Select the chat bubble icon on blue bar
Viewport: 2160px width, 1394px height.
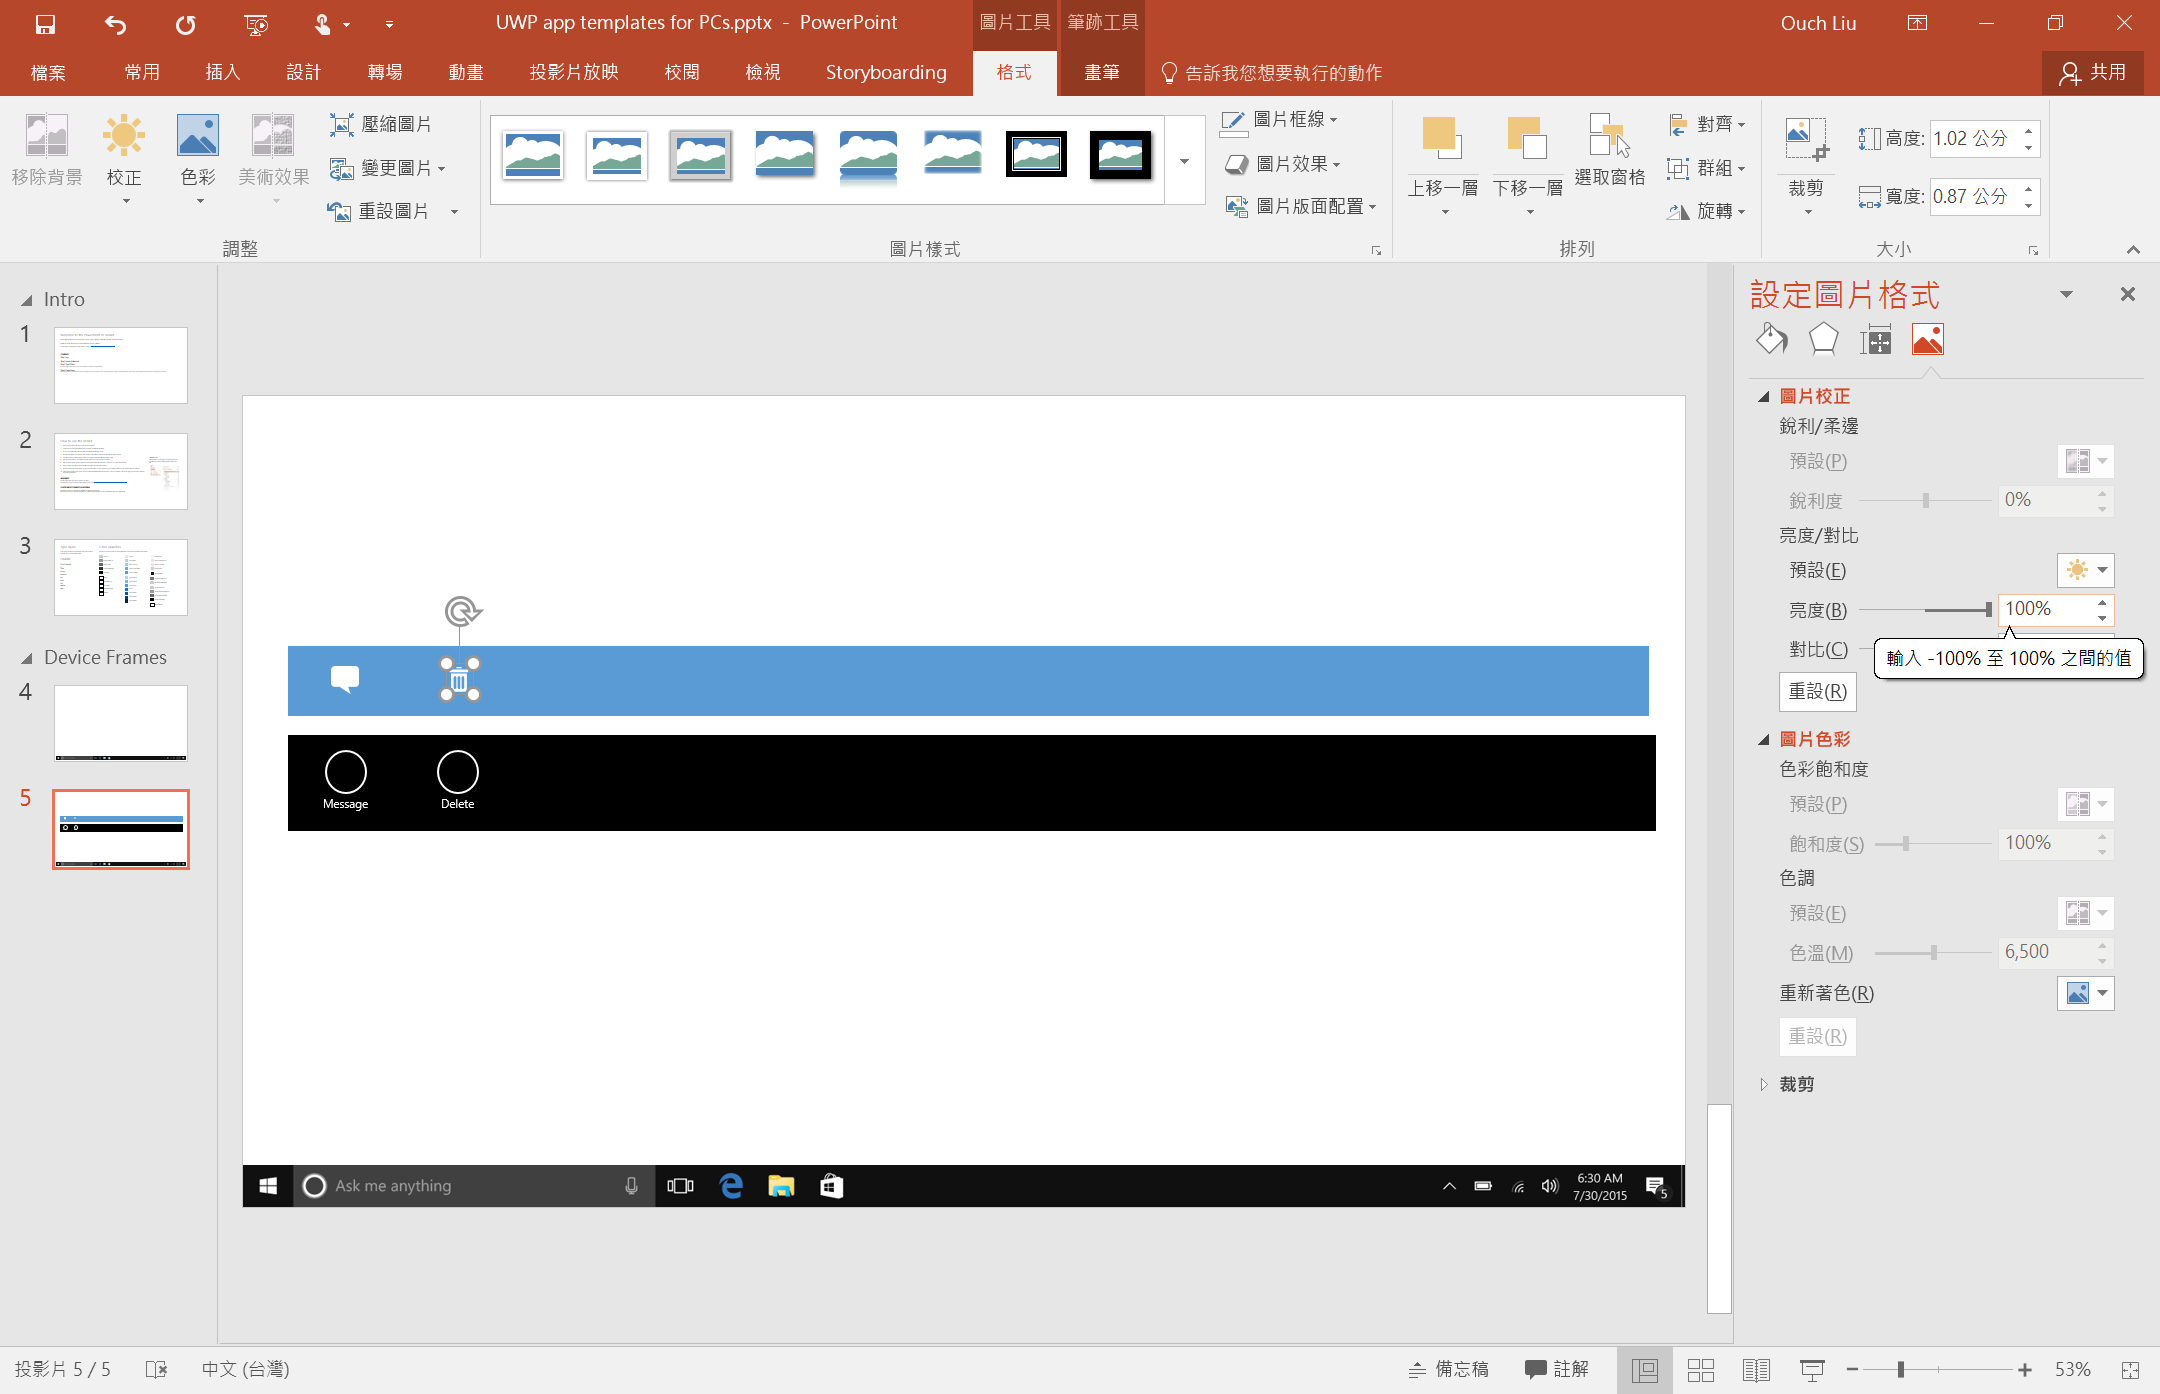[x=345, y=679]
